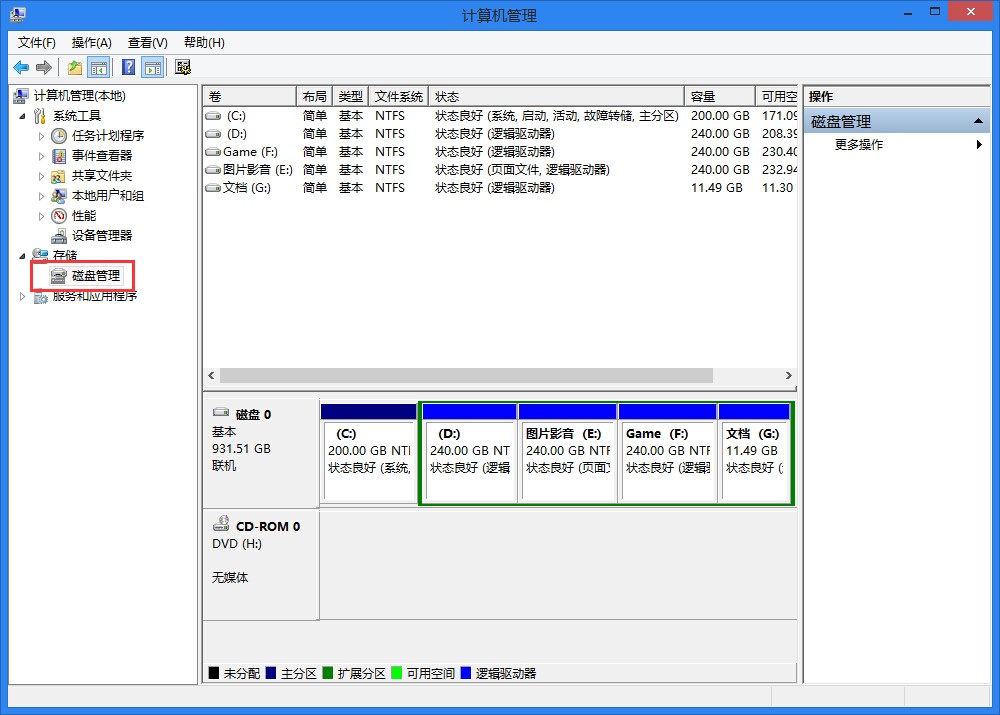Click the 事件查看器 tree icon
Screen dimensions: 1000x715
pyautogui.click(x=59, y=156)
